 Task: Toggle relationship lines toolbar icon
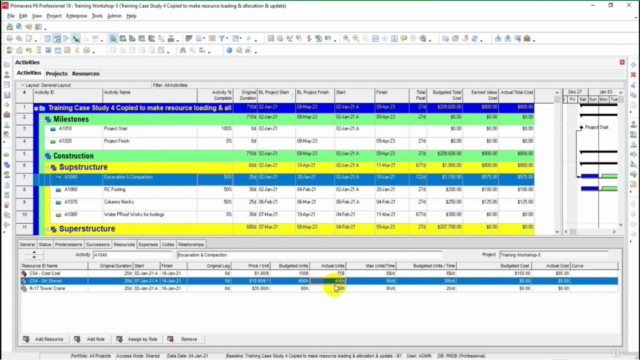(x=76, y=39)
